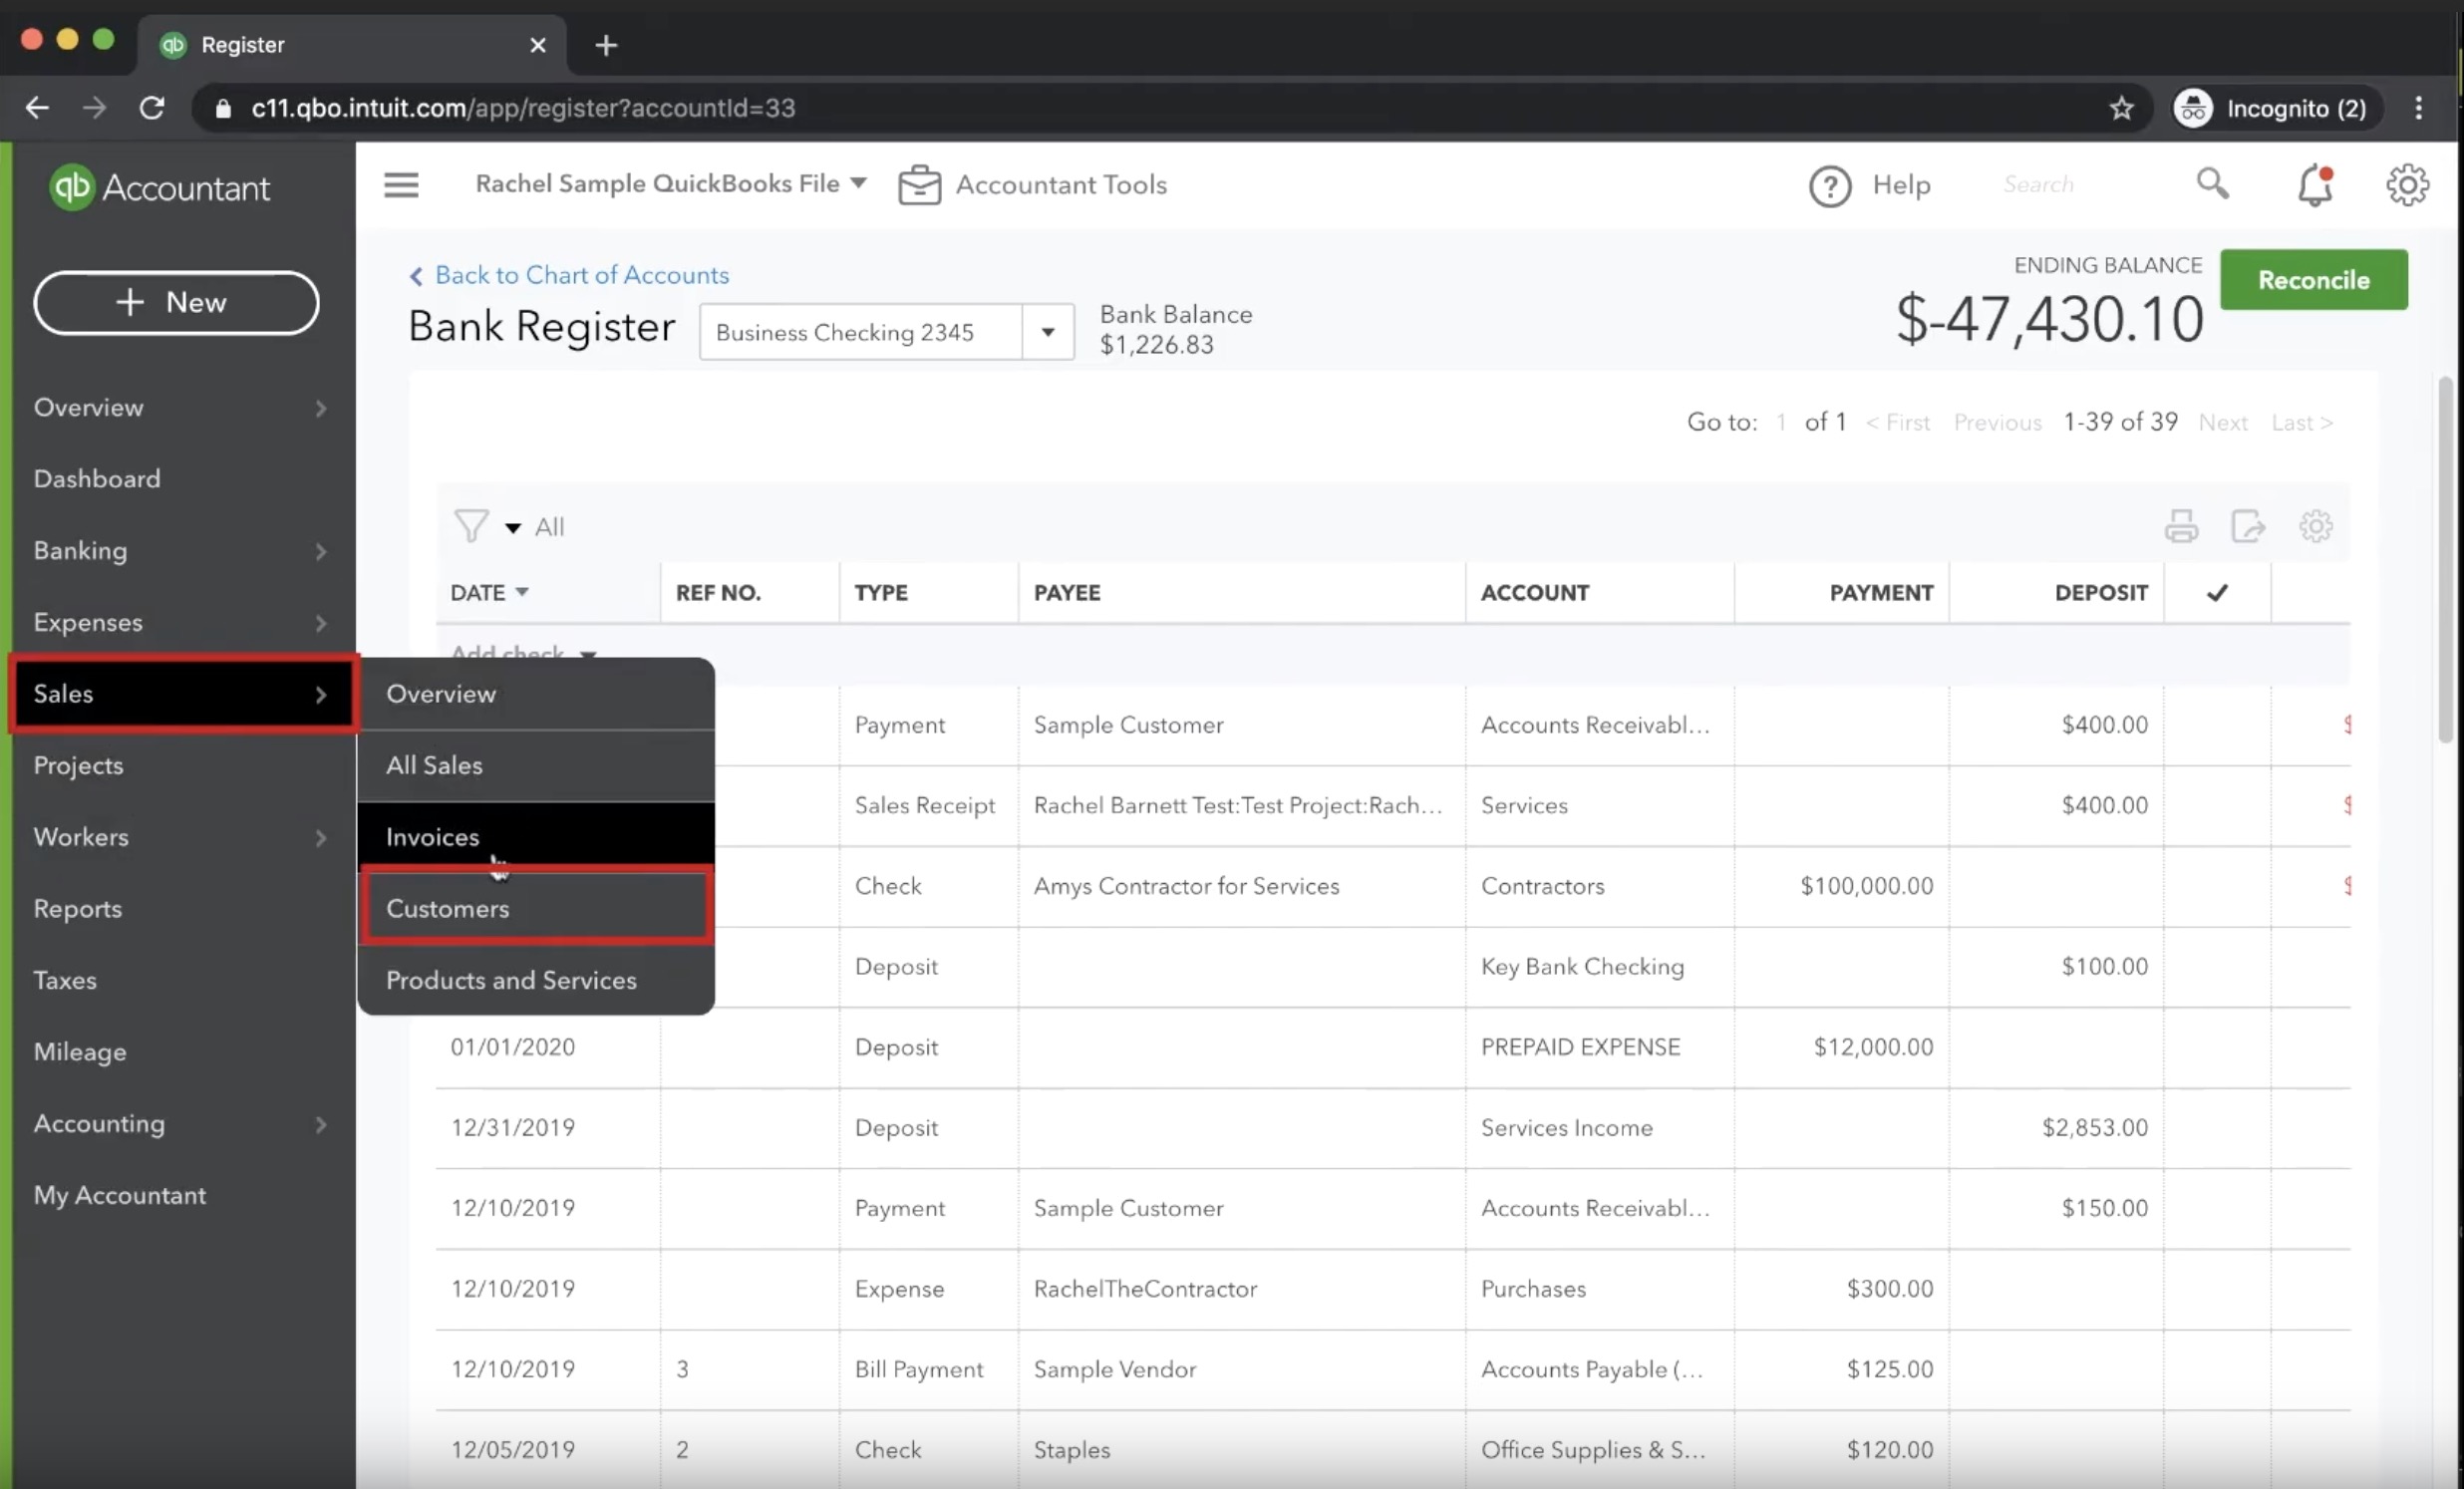Expand the Expenses sidebar chevron

click(x=321, y=623)
